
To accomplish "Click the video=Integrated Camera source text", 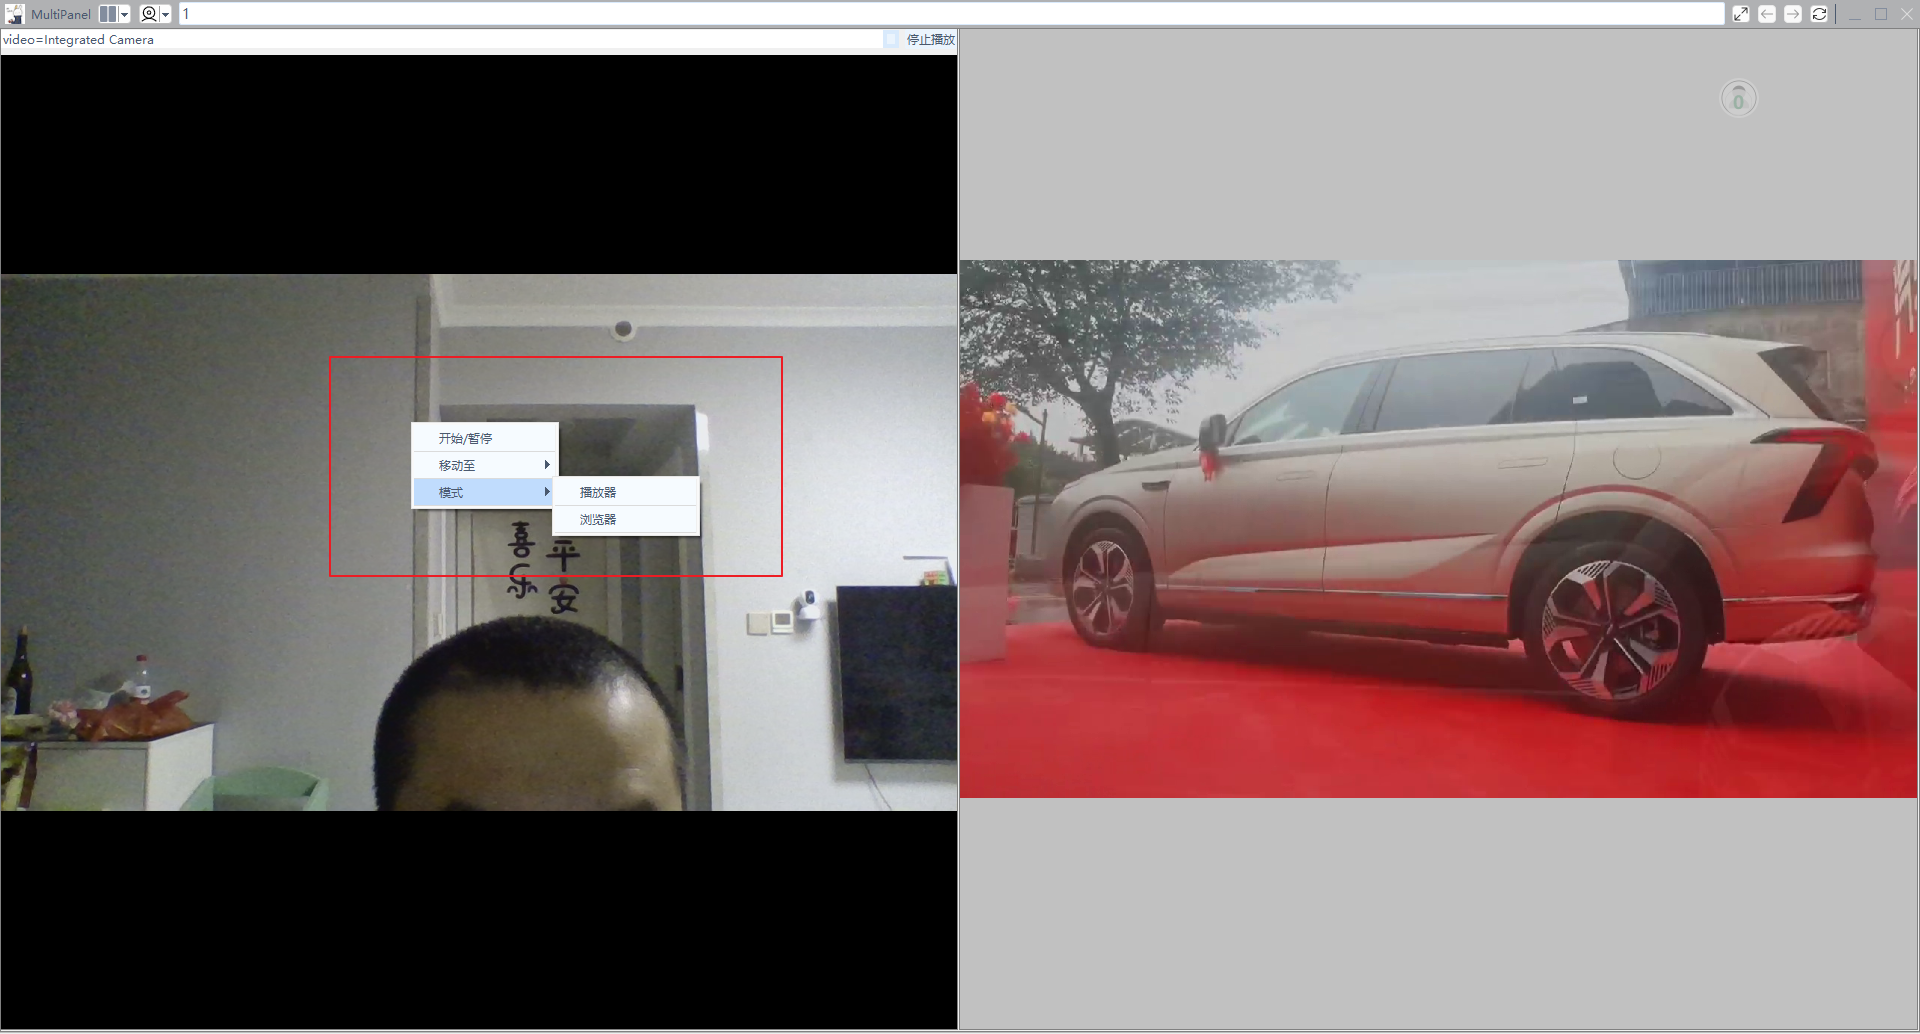I will (78, 40).
